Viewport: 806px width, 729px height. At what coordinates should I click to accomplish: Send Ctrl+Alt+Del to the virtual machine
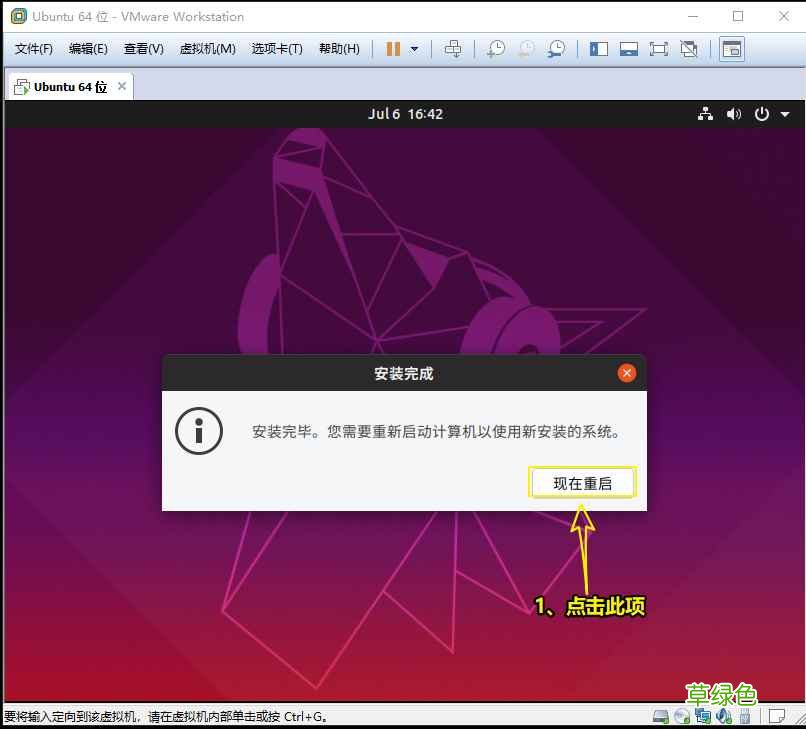coord(453,49)
